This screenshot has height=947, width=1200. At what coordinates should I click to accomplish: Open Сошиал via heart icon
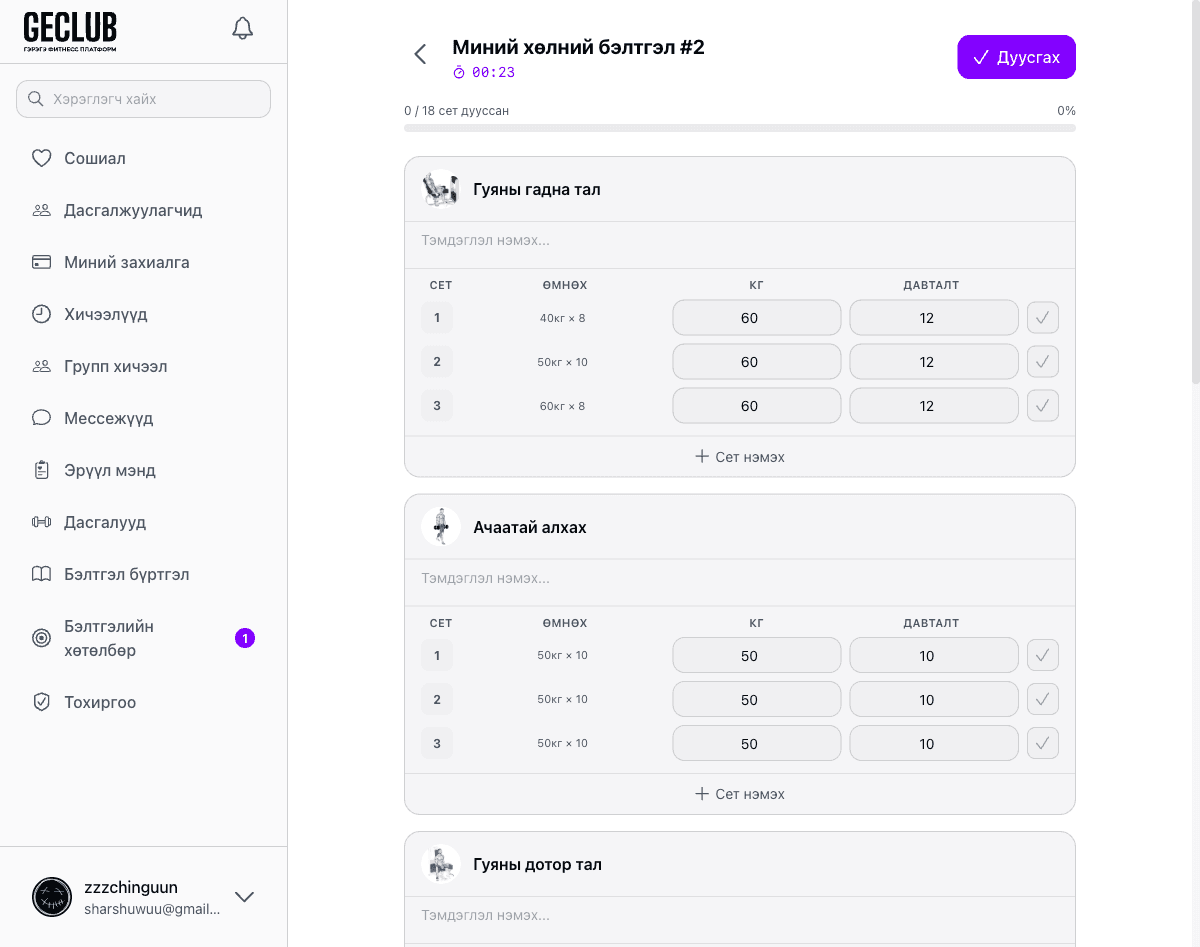pos(41,158)
